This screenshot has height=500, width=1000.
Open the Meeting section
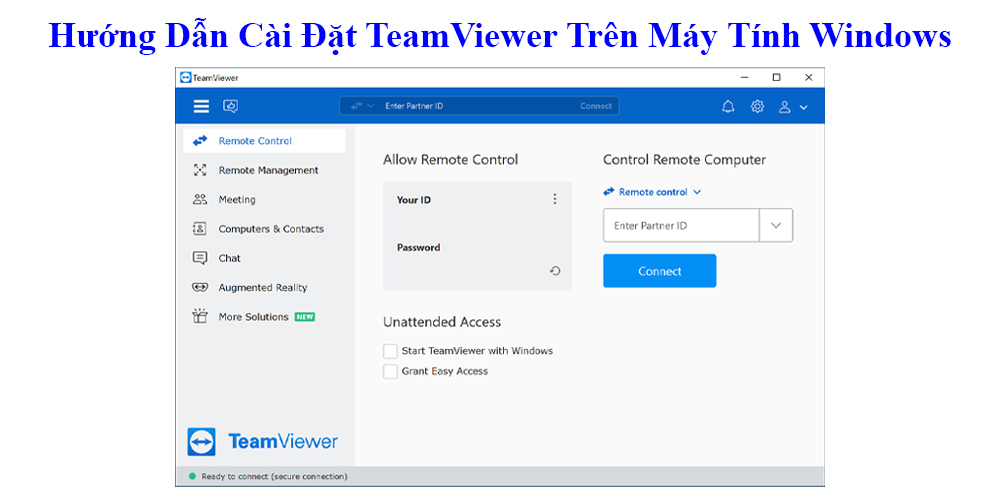click(264, 200)
